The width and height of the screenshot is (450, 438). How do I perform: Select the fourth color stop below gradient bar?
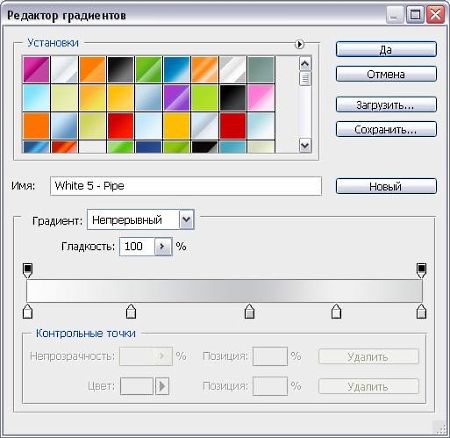[336, 311]
